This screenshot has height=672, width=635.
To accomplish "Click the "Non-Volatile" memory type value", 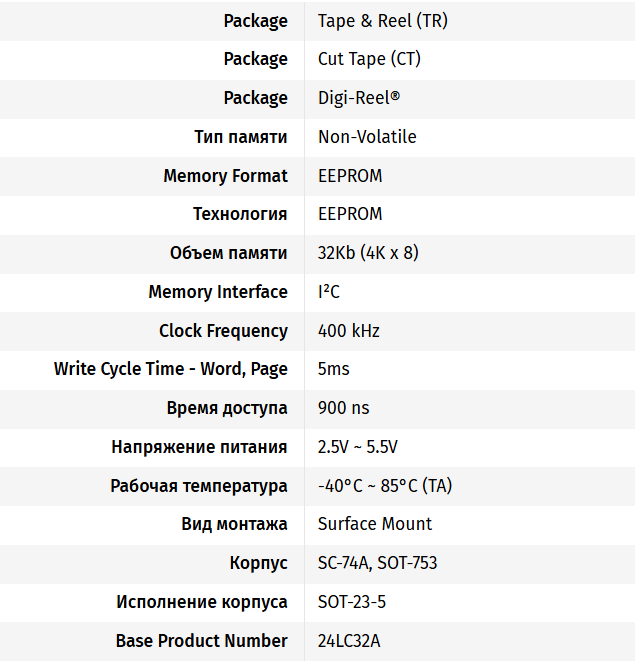I will (367, 137).
